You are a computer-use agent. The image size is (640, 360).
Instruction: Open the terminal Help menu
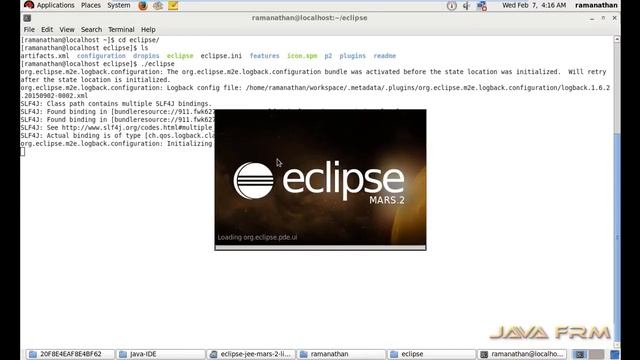[148, 29]
